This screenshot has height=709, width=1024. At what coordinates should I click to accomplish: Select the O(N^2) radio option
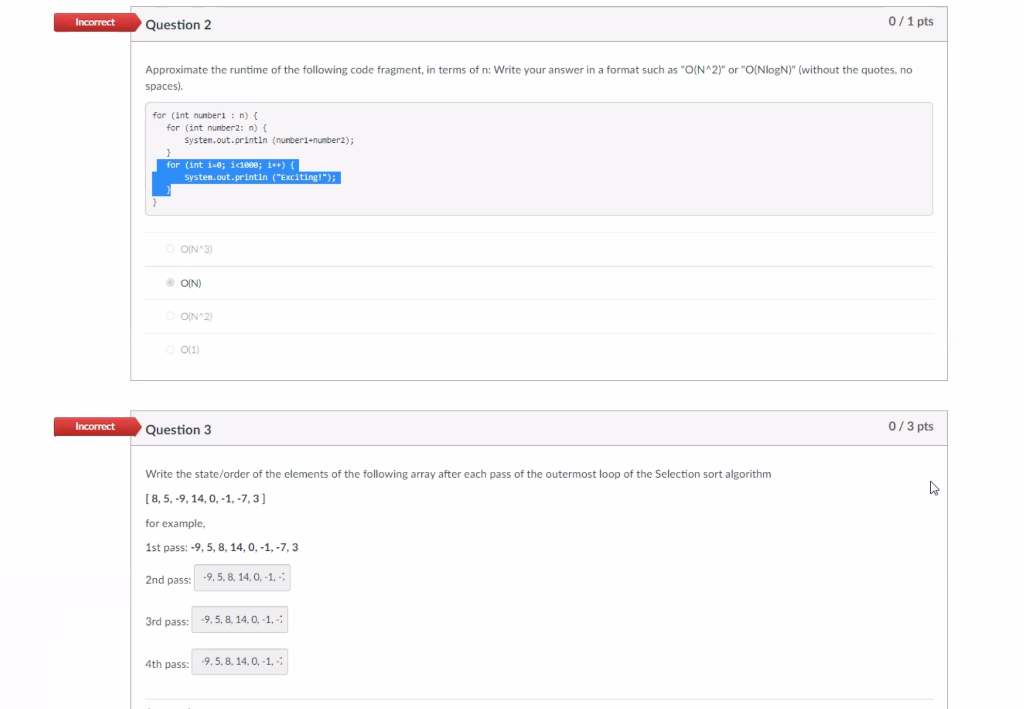pos(170,316)
